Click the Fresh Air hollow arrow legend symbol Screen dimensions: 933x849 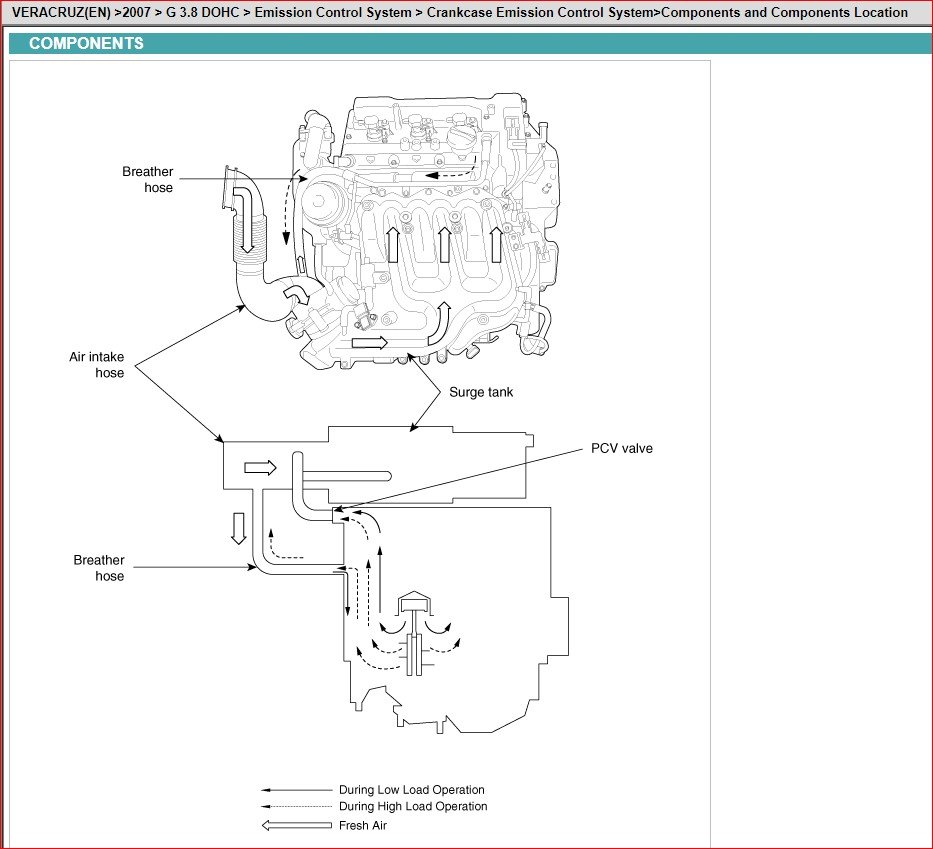tap(296, 825)
